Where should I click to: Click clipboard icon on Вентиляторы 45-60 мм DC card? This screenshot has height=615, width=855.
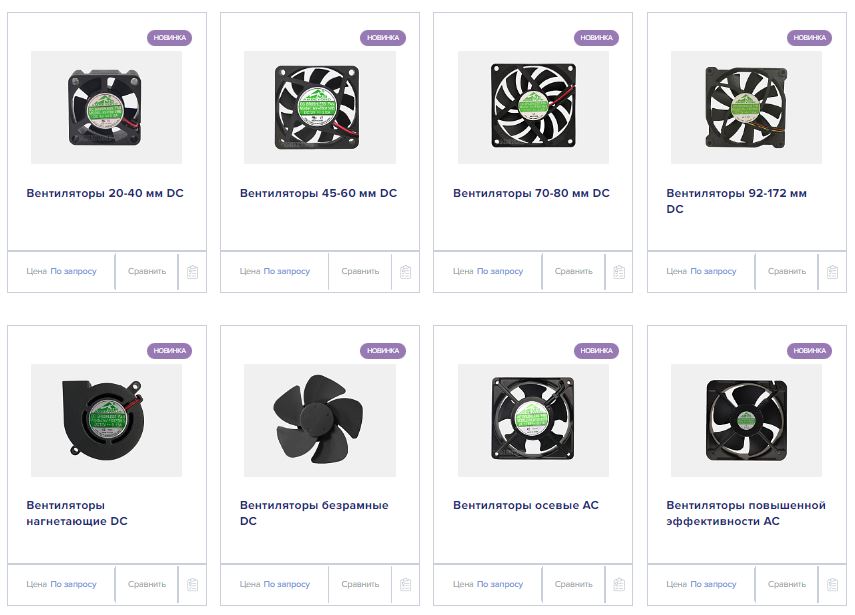point(405,272)
